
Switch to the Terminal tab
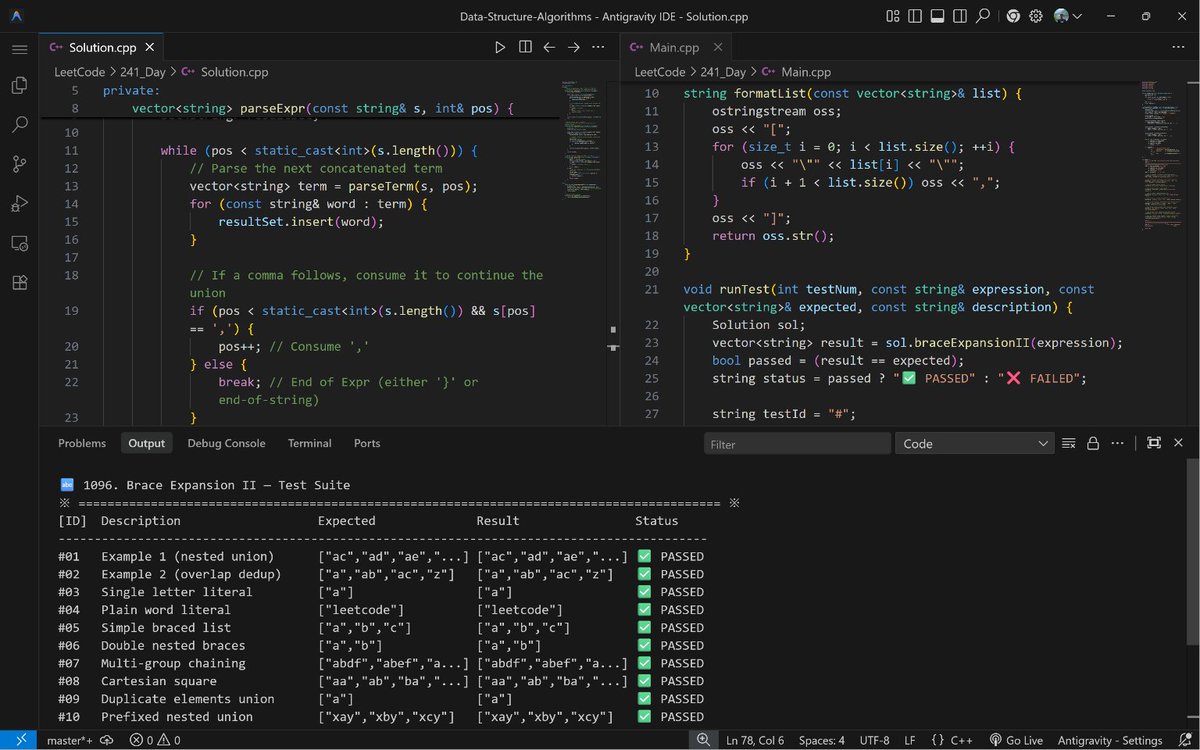pos(310,443)
